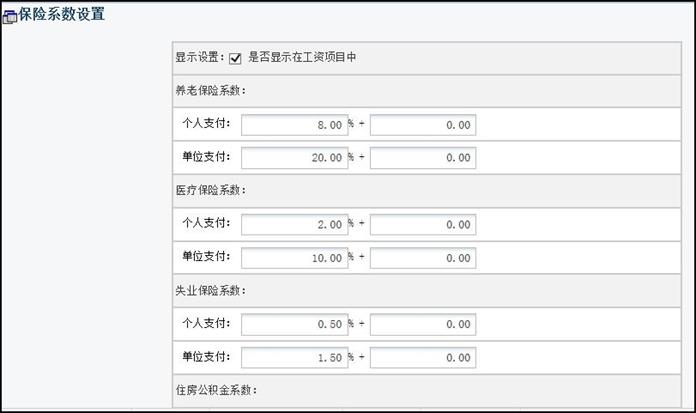Viewport: 696px width, 413px height.
Task: Click 养老保险 个人支付 percent field showing 8.00
Action: [x=294, y=125]
